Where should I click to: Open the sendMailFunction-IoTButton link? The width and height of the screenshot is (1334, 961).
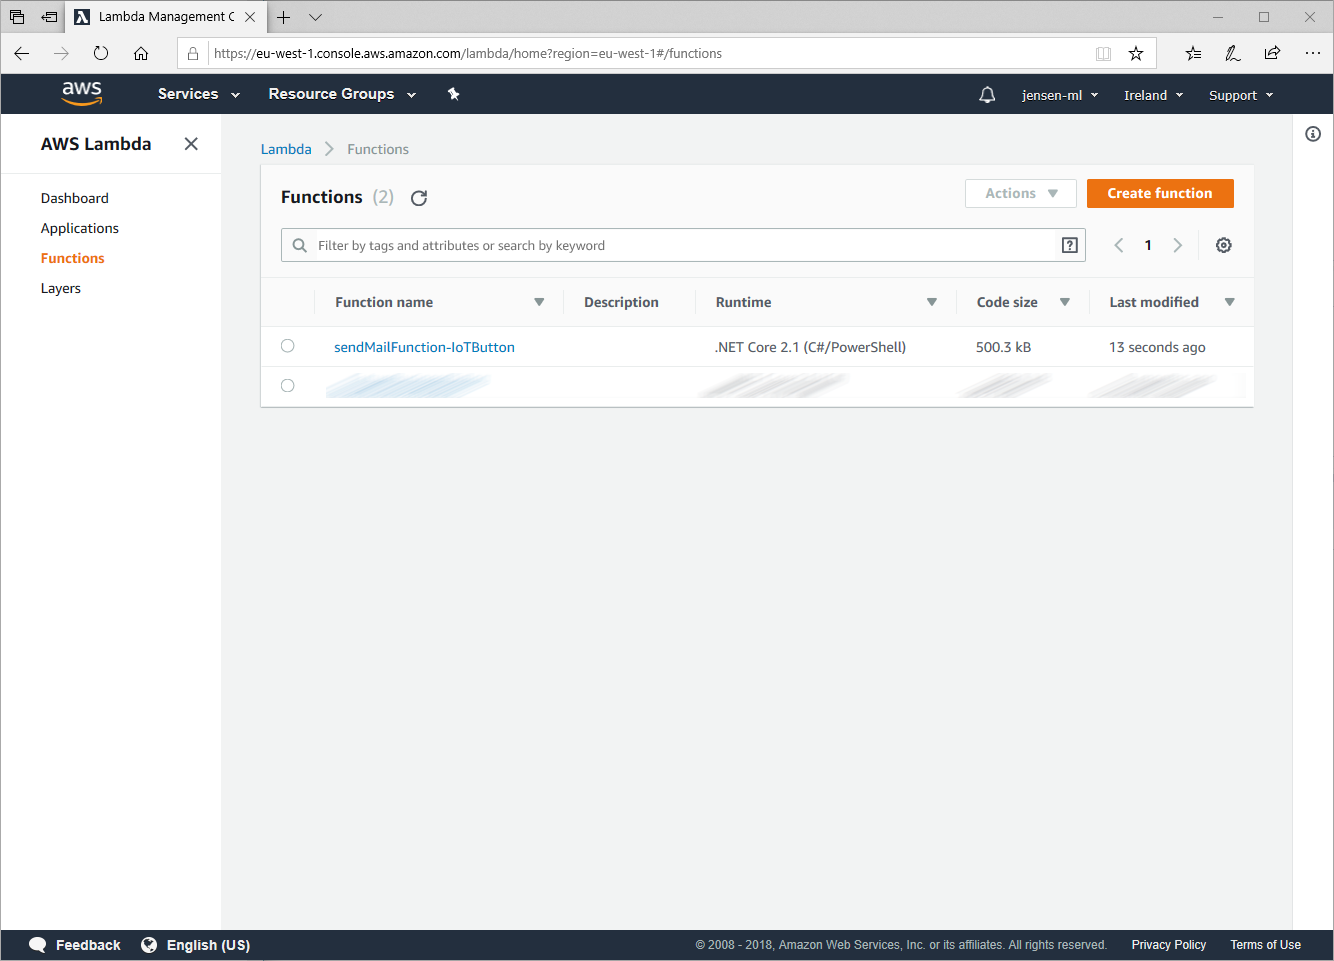tap(424, 347)
